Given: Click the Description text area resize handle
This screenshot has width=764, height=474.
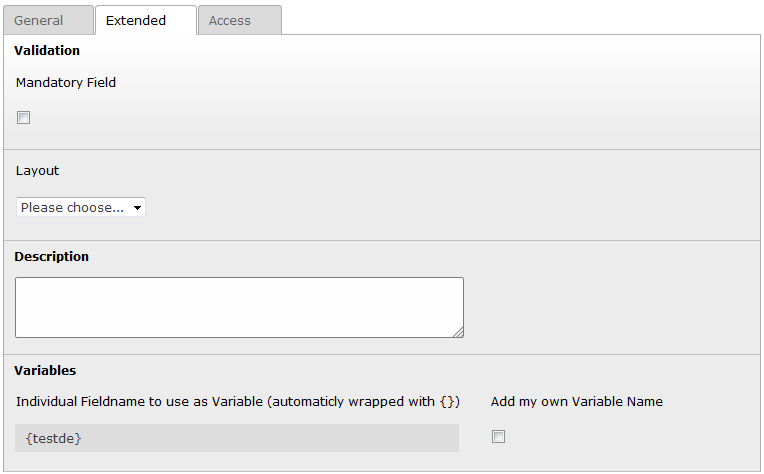Looking at the screenshot, I should tap(459, 333).
